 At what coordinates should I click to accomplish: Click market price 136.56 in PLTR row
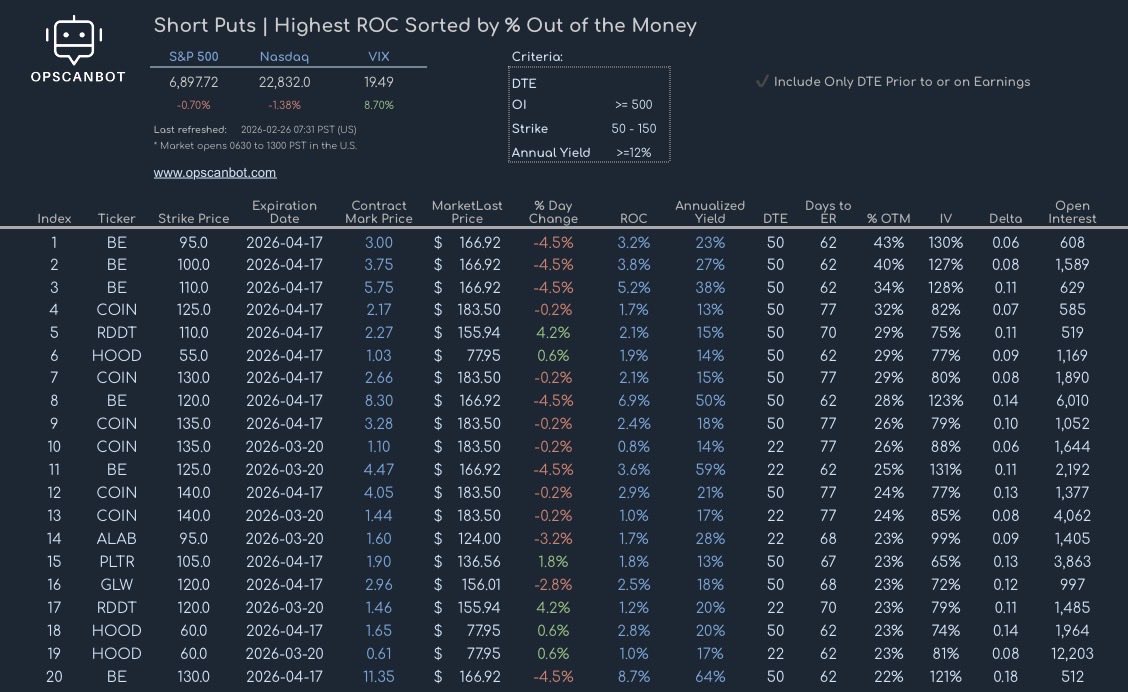(479, 561)
